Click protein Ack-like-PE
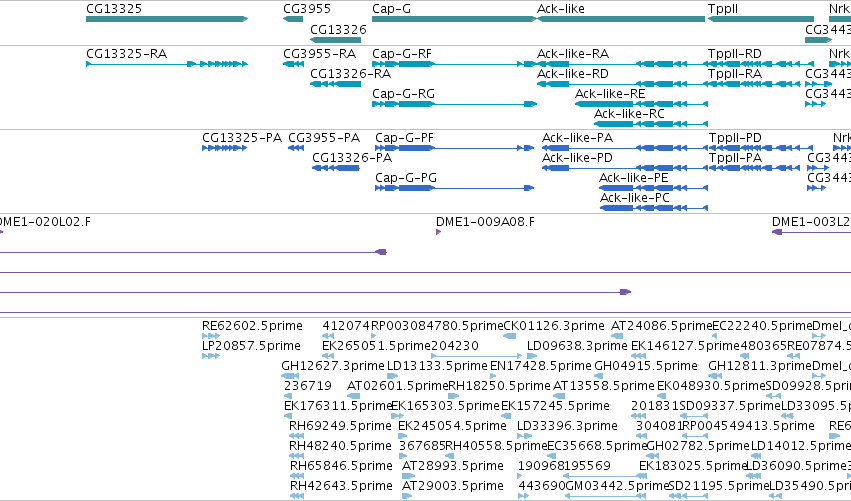This screenshot has height=501, width=851. [633, 177]
